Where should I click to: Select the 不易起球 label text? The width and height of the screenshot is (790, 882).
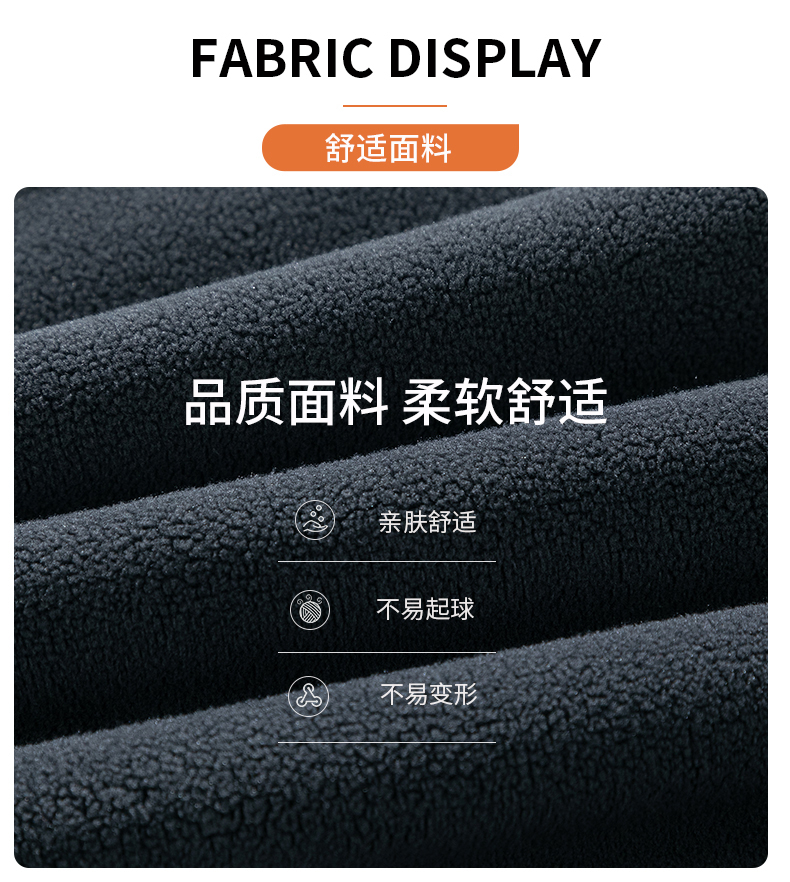click(425, 609)
